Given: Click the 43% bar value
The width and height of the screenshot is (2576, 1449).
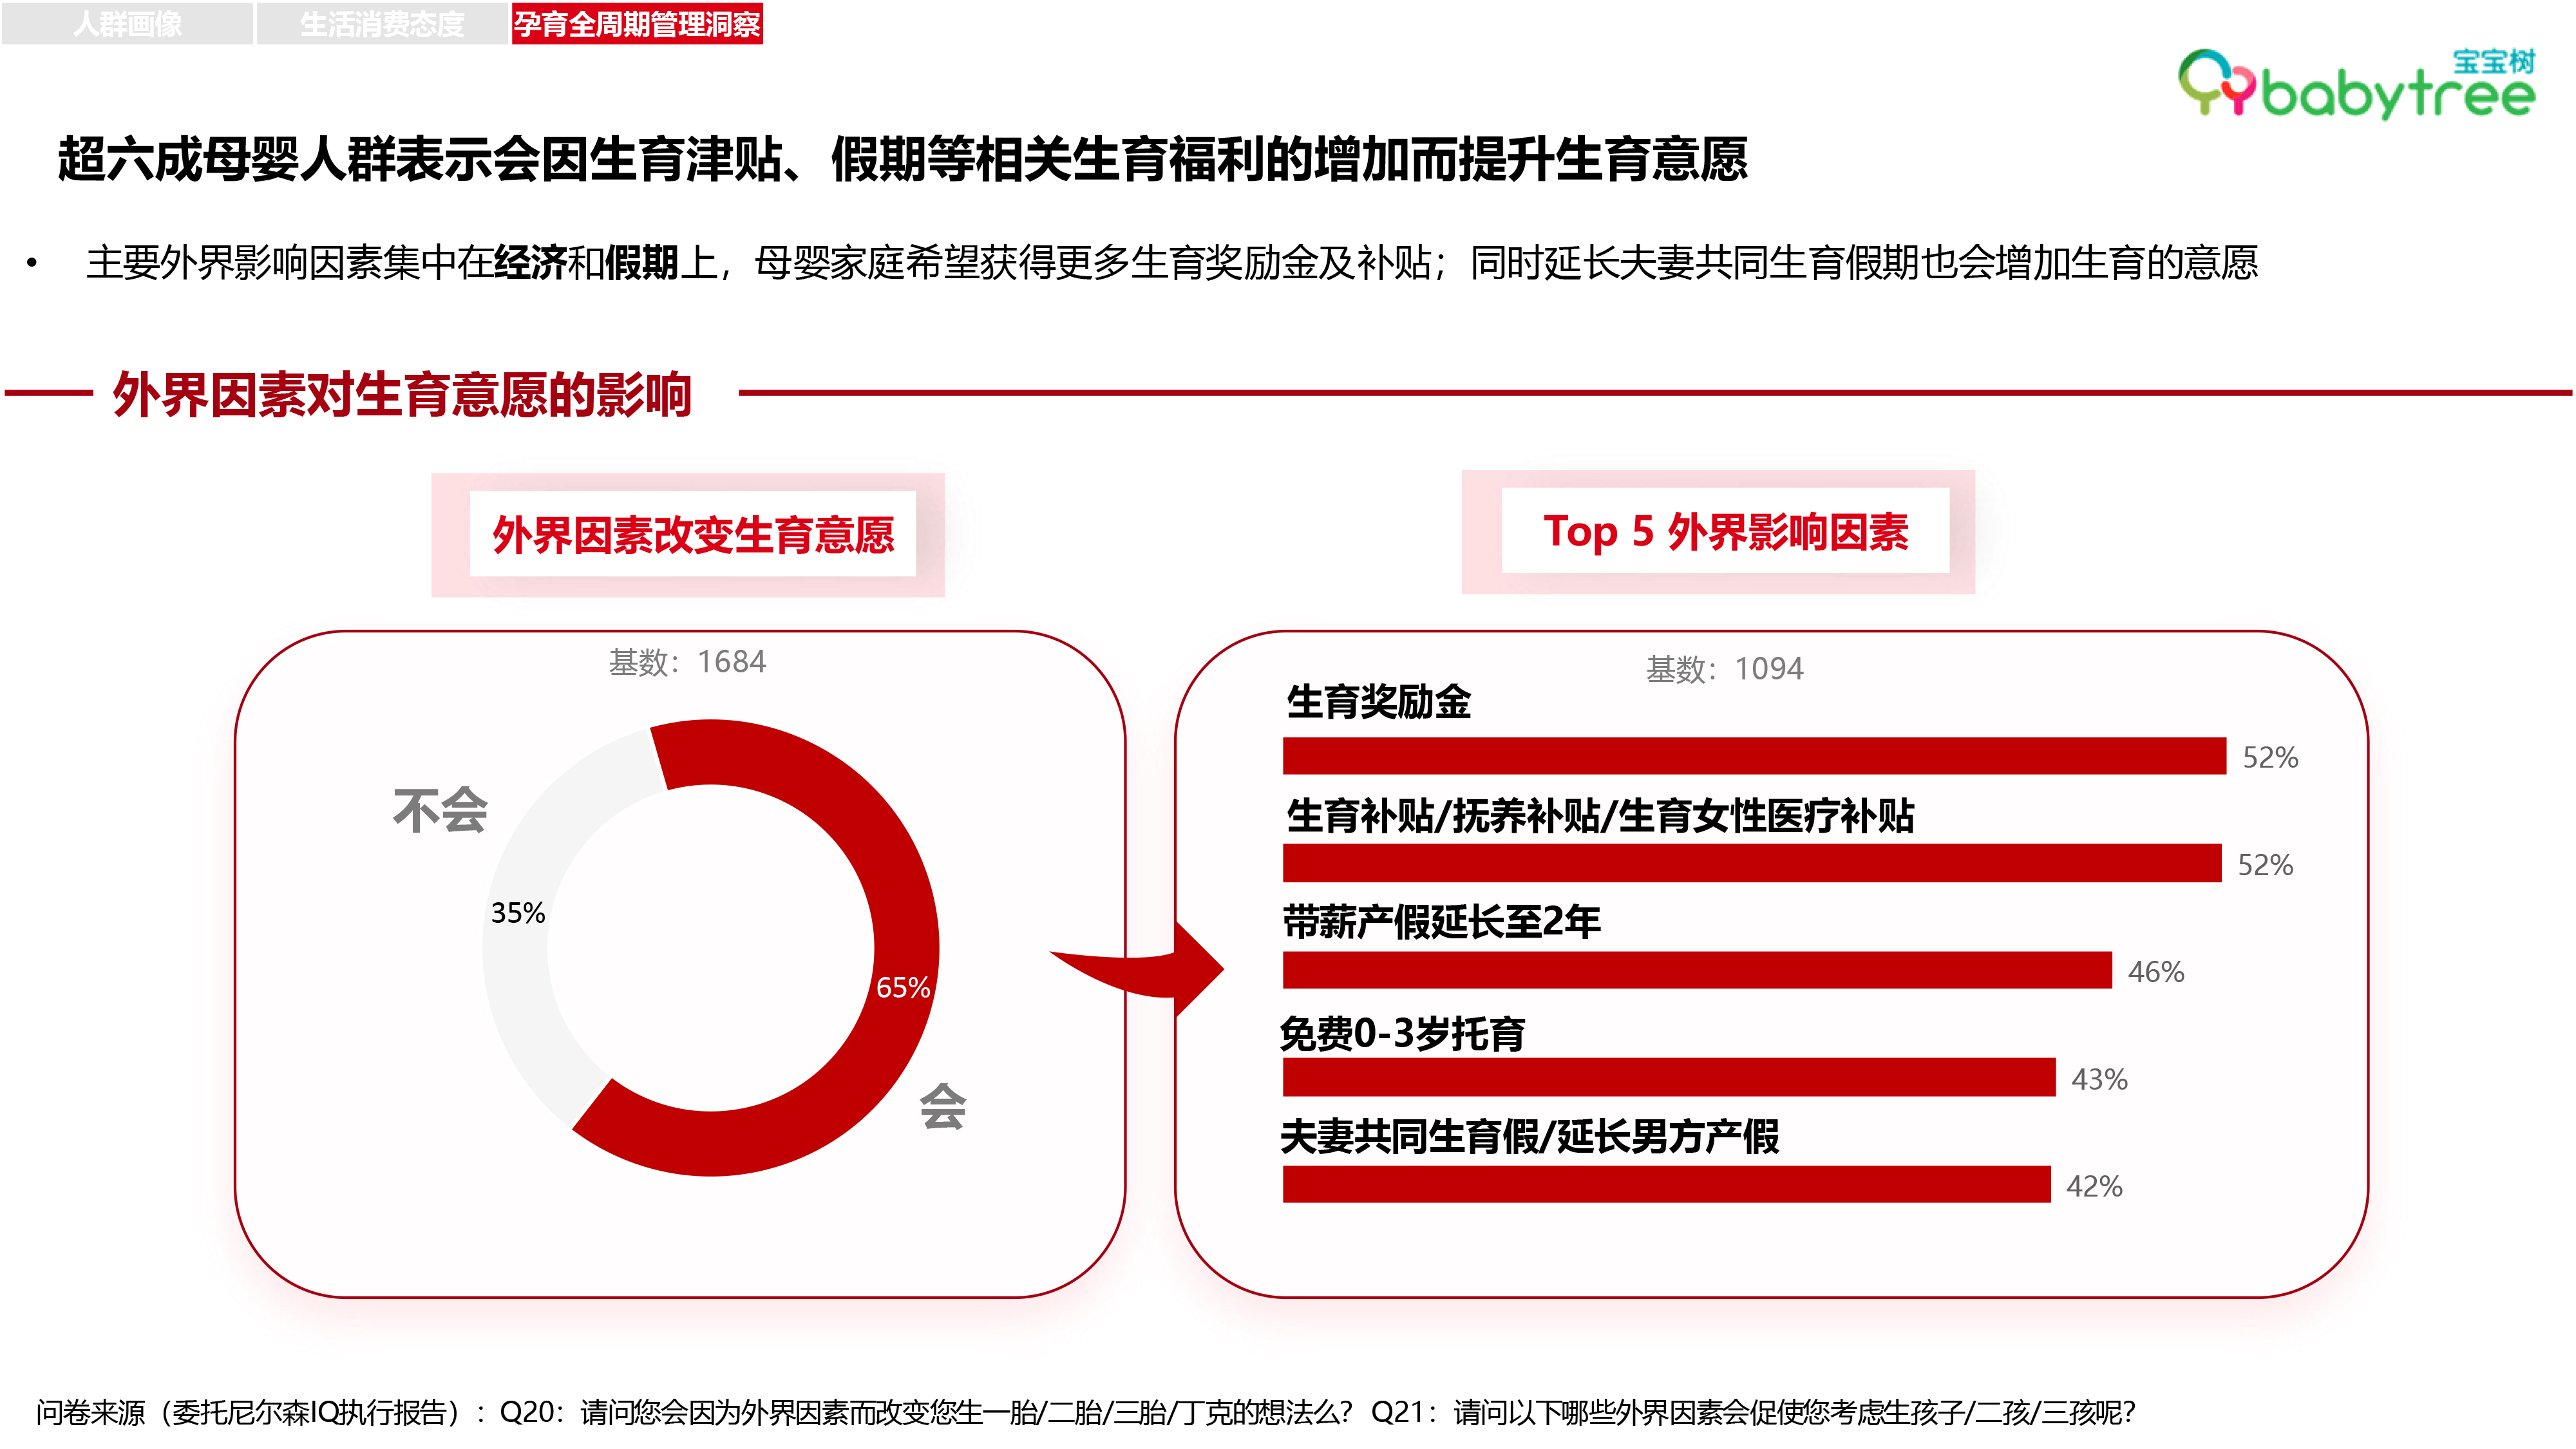Looking at the screenshot, I should coord(2099,1080).
